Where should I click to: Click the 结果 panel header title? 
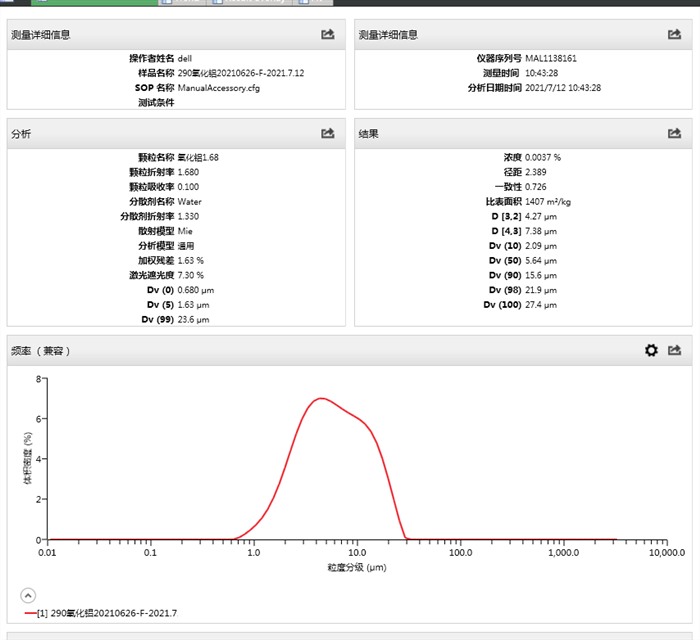click(368, 133)
